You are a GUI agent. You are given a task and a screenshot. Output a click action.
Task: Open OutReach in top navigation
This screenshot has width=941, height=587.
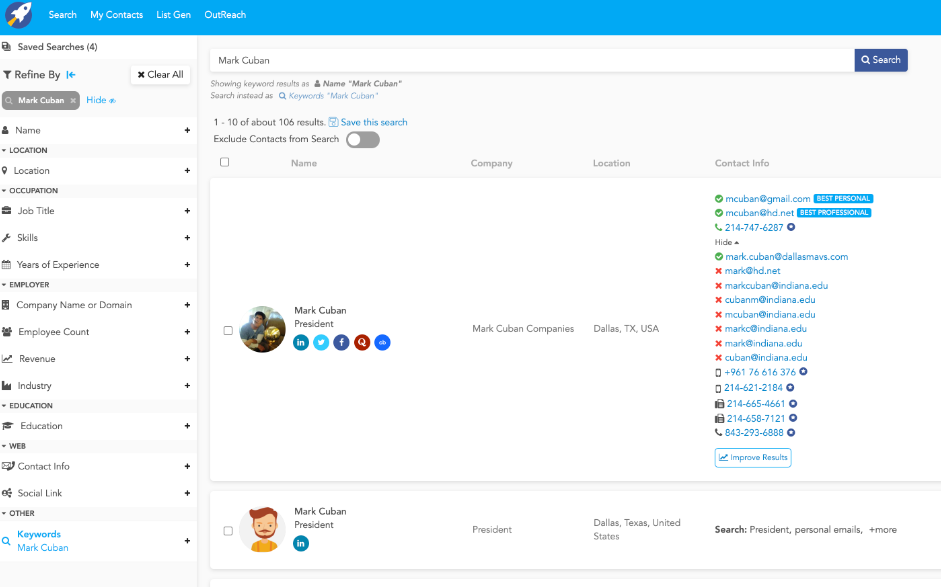click(x=225, y=14)
